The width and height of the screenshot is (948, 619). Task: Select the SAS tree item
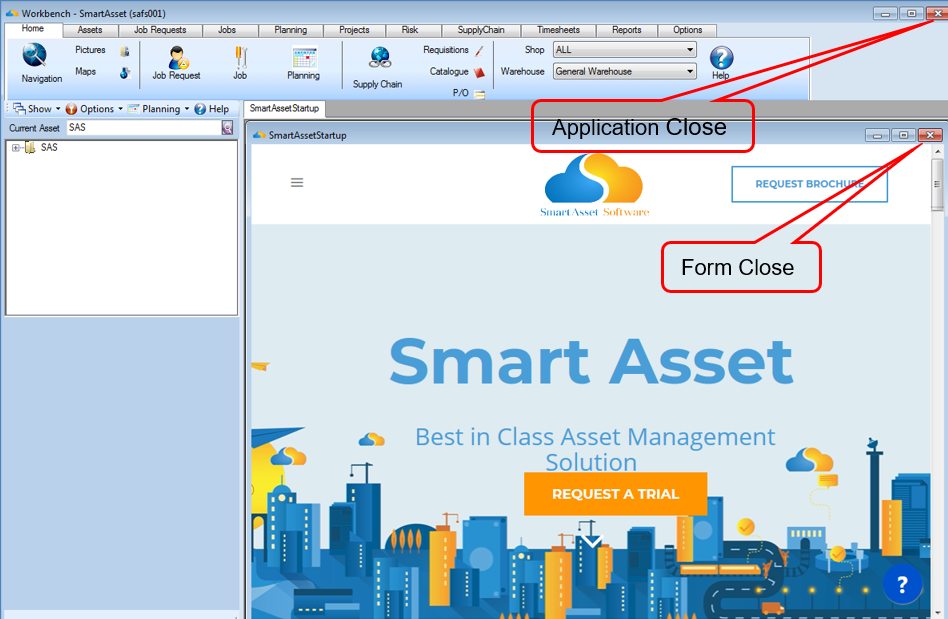point(49,147)
